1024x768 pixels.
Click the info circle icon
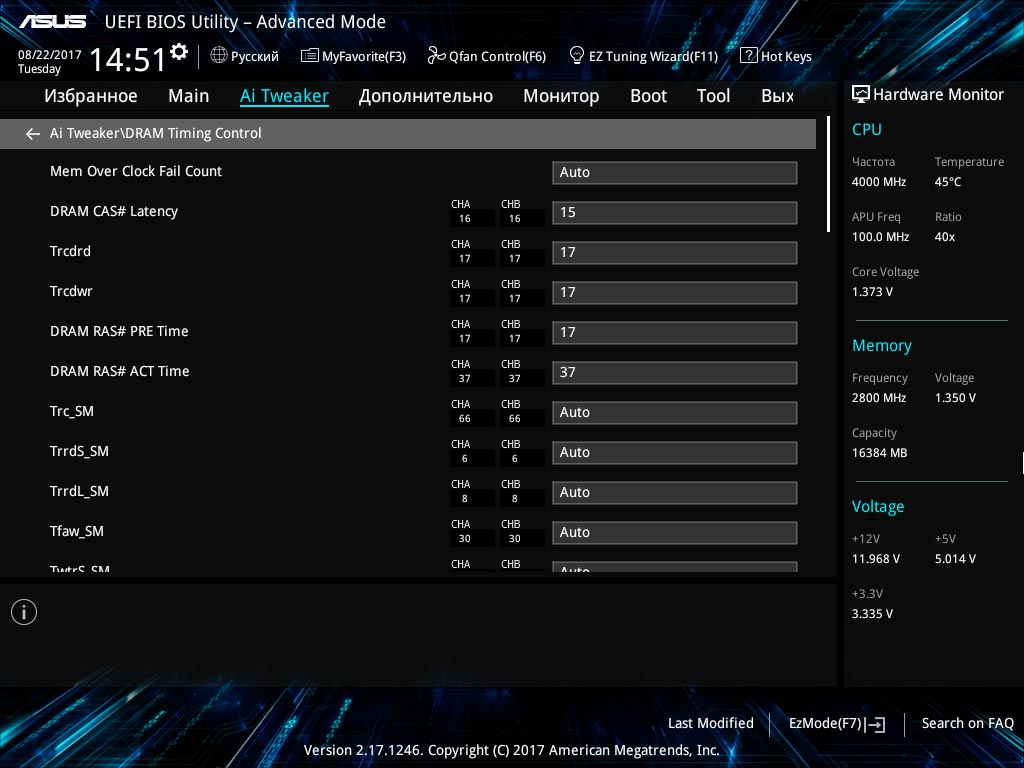pos(24,612)
